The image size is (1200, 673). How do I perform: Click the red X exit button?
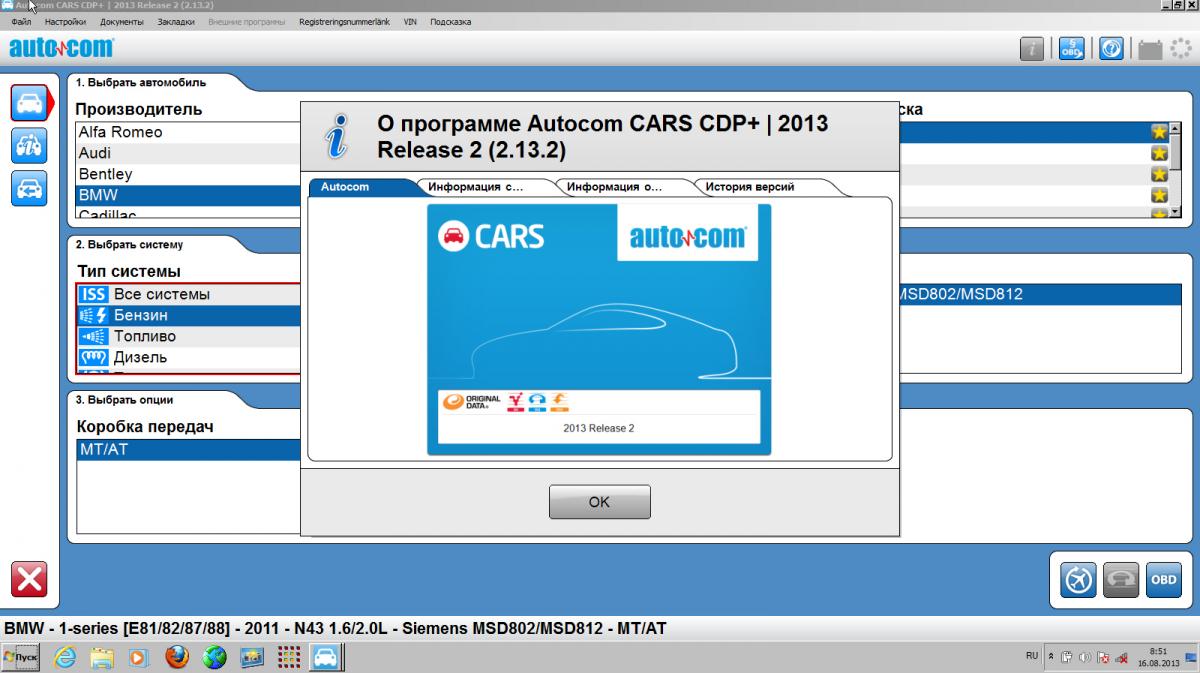tap(29, 580)
